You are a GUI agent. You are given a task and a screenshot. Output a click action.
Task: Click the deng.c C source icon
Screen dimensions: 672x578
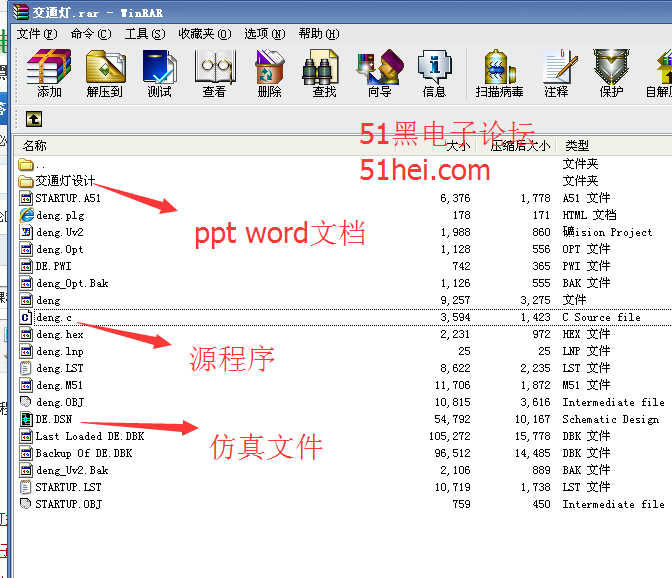26,317
